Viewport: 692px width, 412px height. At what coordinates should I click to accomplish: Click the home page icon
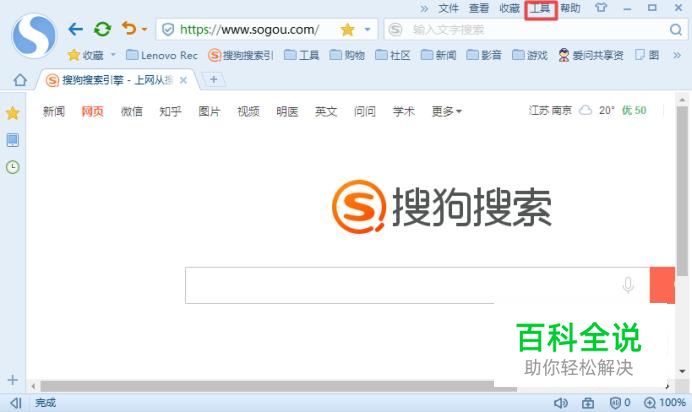pyautogui.click(x=20, y=80)
